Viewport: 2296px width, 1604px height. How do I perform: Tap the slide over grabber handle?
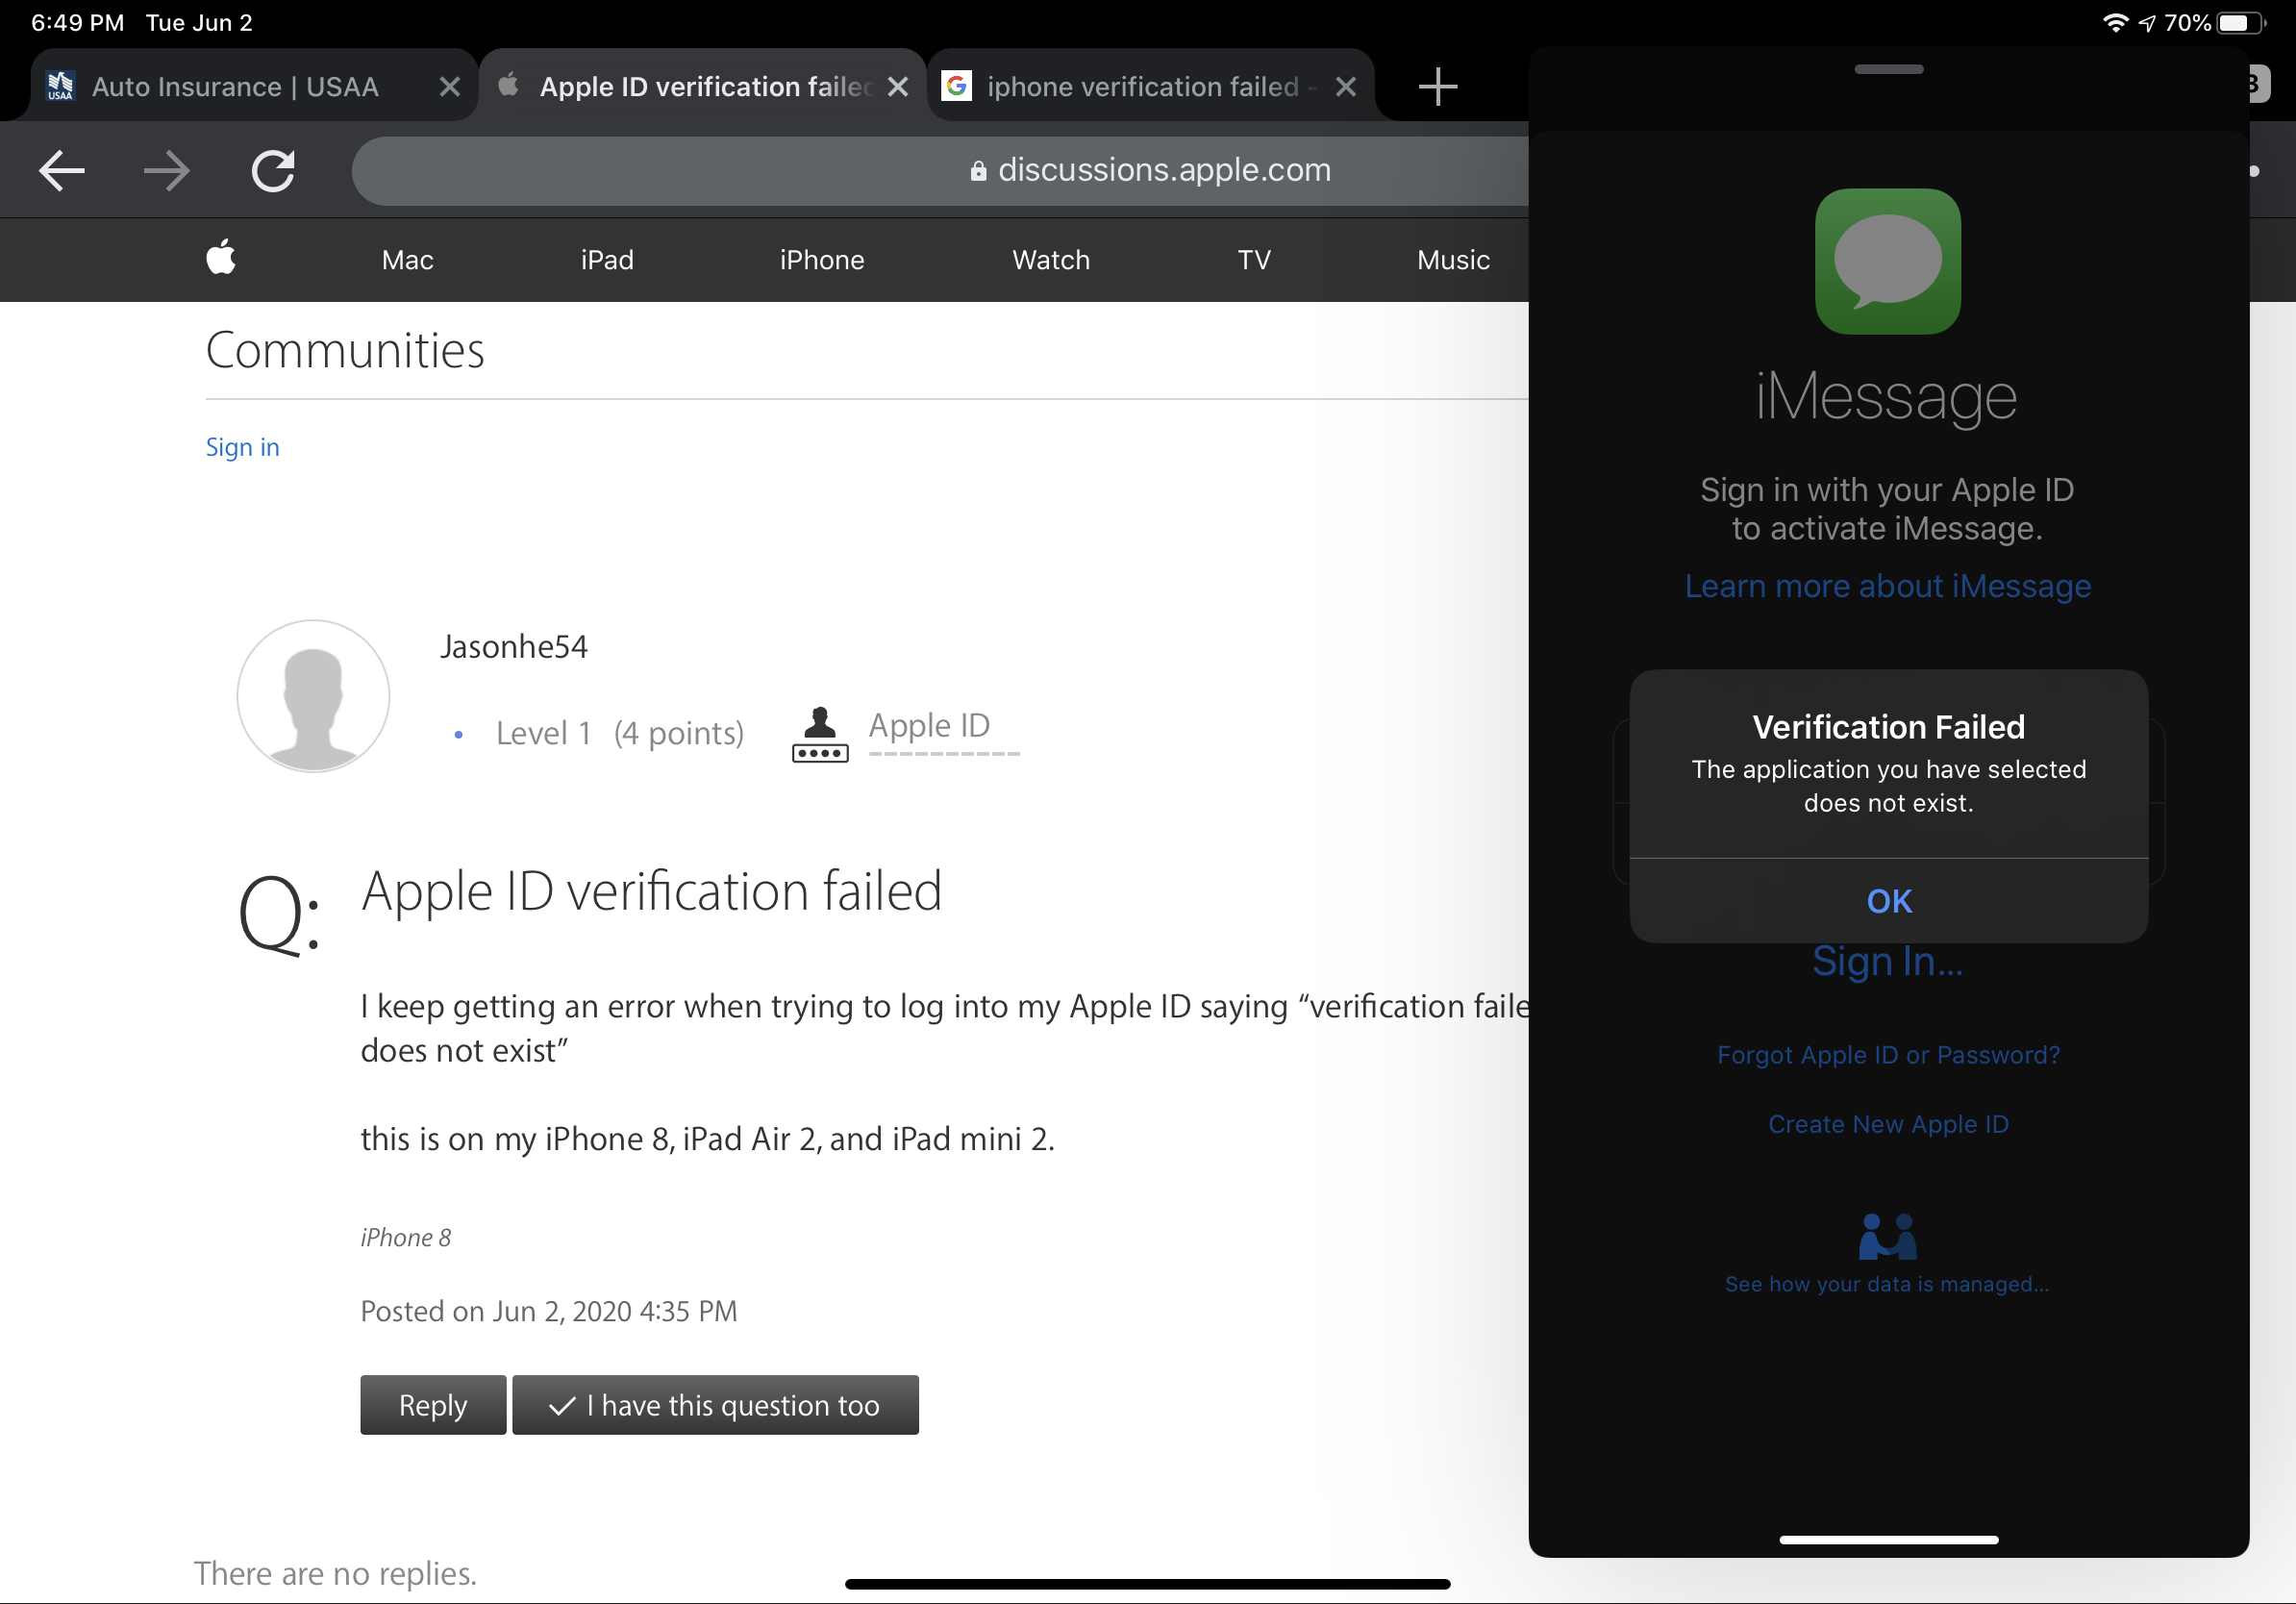1888,69
